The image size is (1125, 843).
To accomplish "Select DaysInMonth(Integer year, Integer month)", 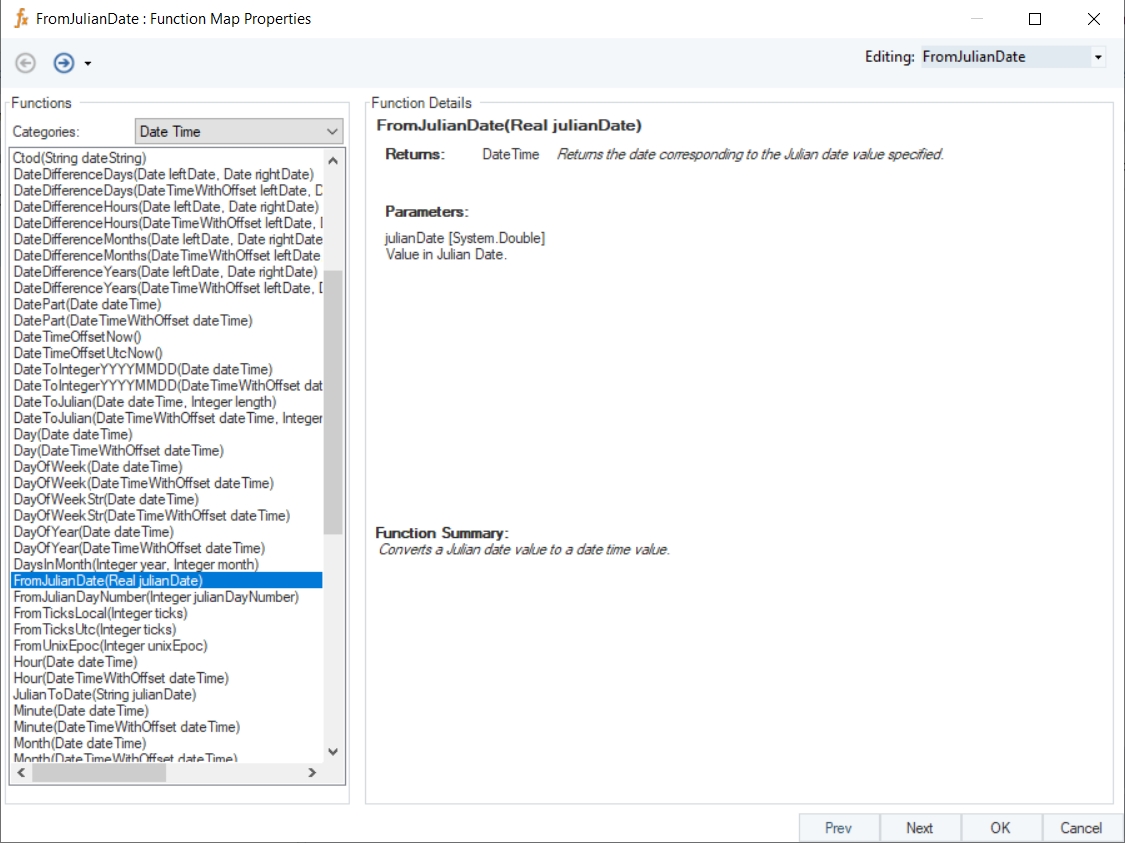I will coord(136,564).
